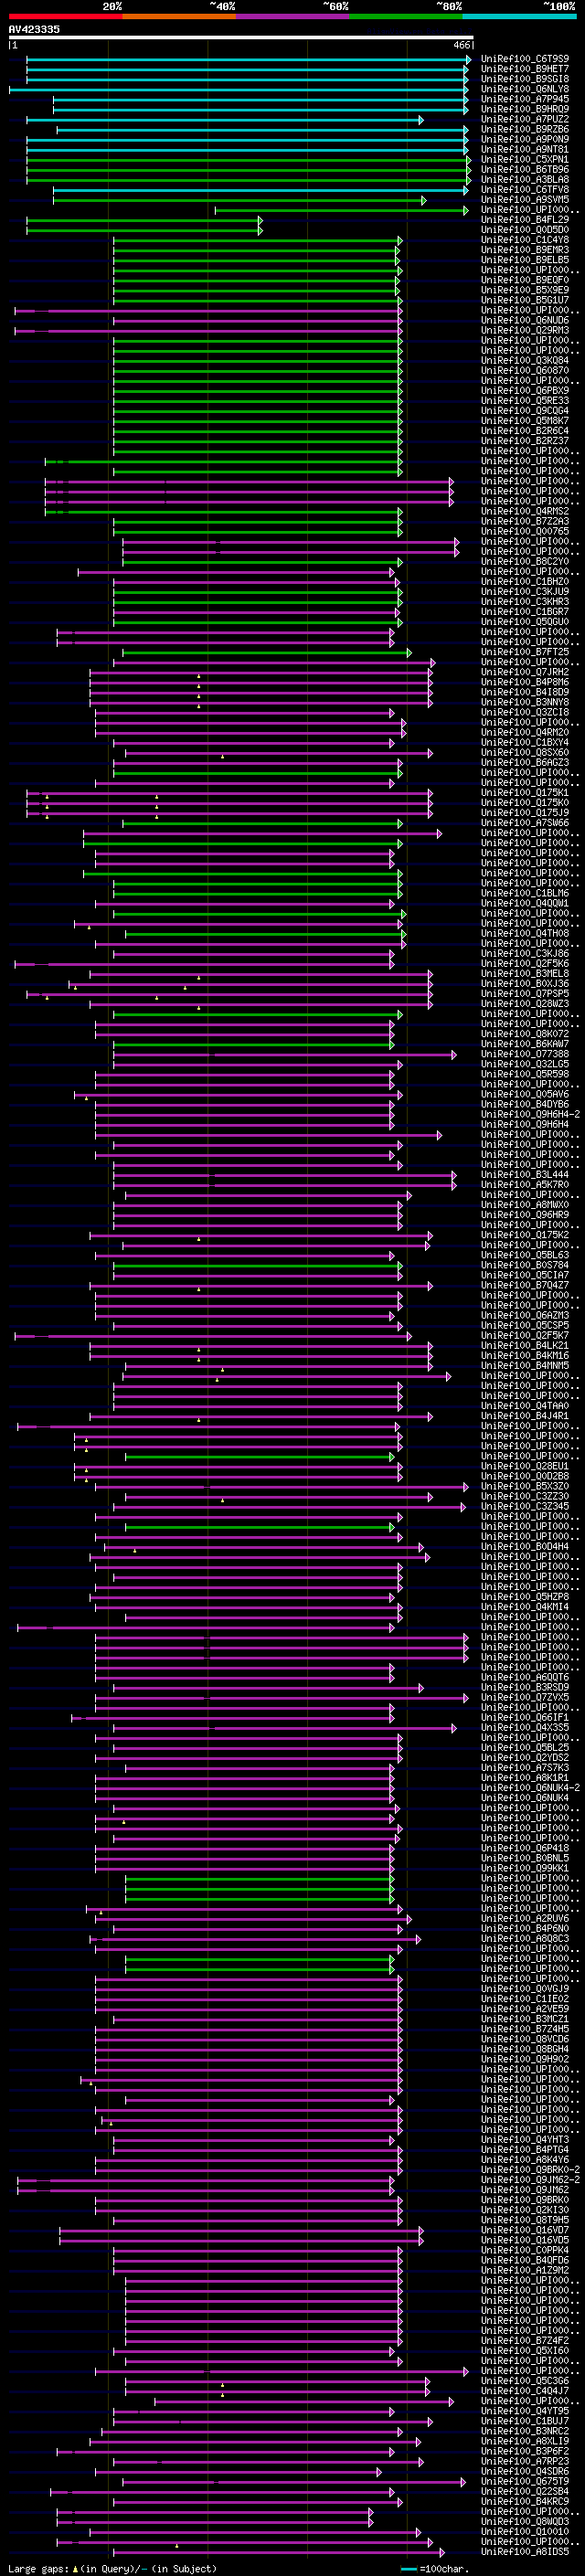585x2576 pixels.
Task: Click the UniRef100_Q5RE33 hit label
Action: (x=525, y=401)
